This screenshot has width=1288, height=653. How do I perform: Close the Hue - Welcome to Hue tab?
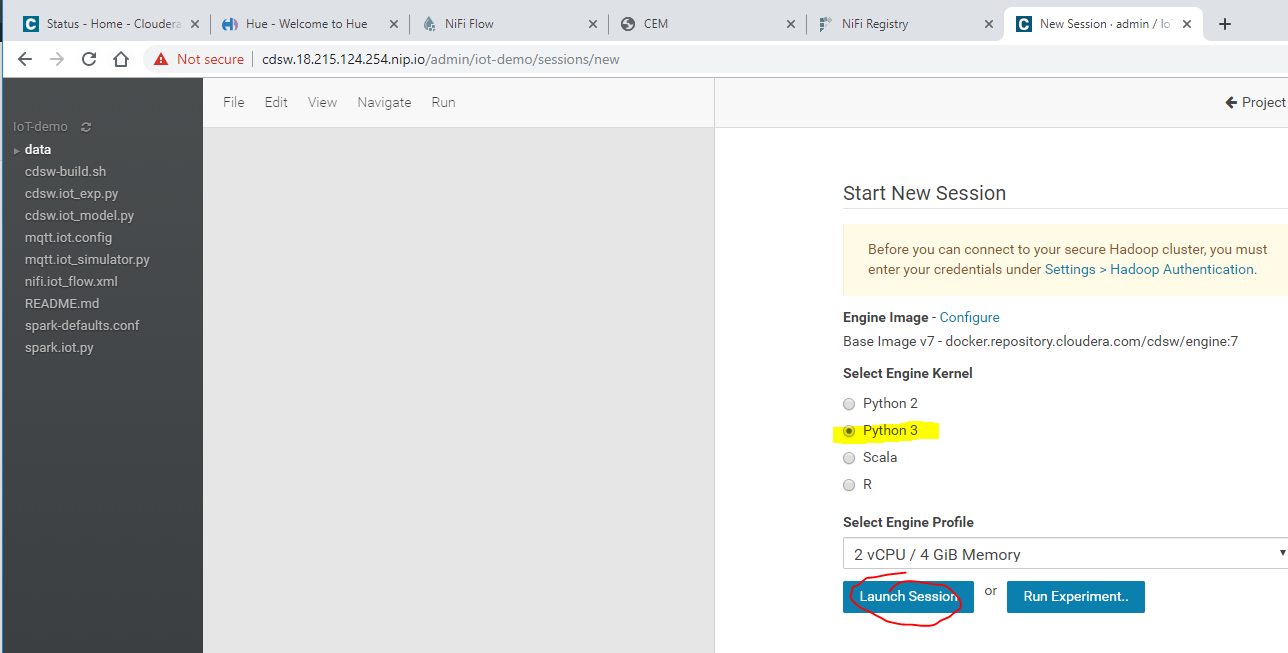coord(394,24)
